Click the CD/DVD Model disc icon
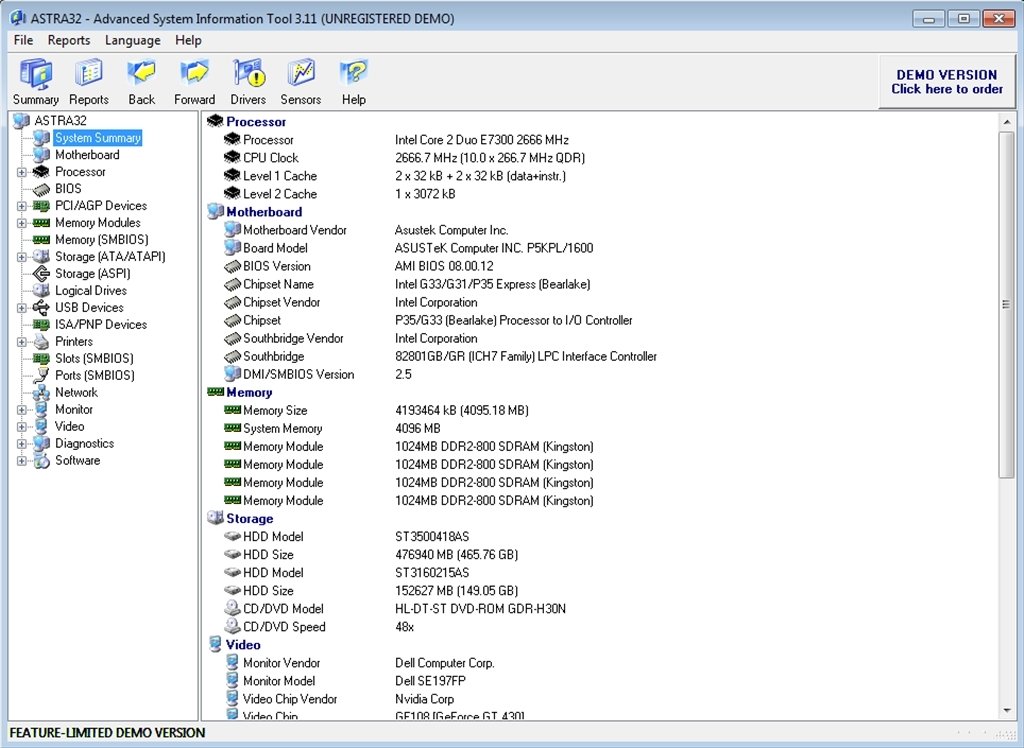Viewport: 1024px width, 748px height. (232, 608)
